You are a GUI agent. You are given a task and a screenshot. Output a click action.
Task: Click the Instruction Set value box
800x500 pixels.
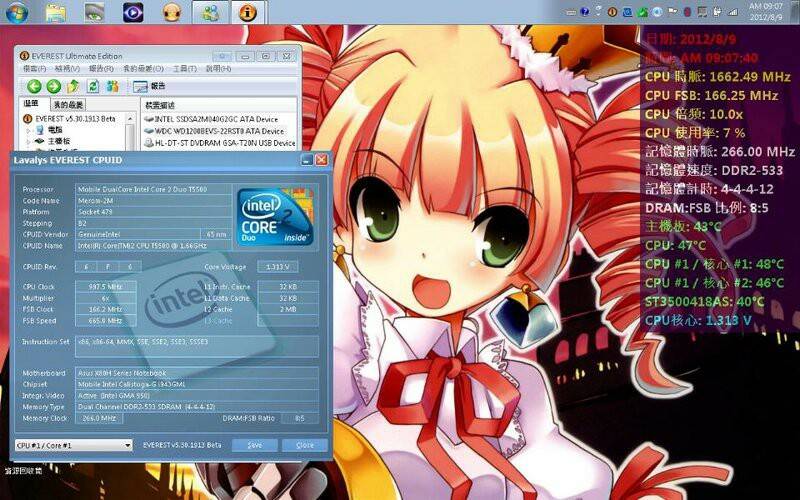coord(197,346)
